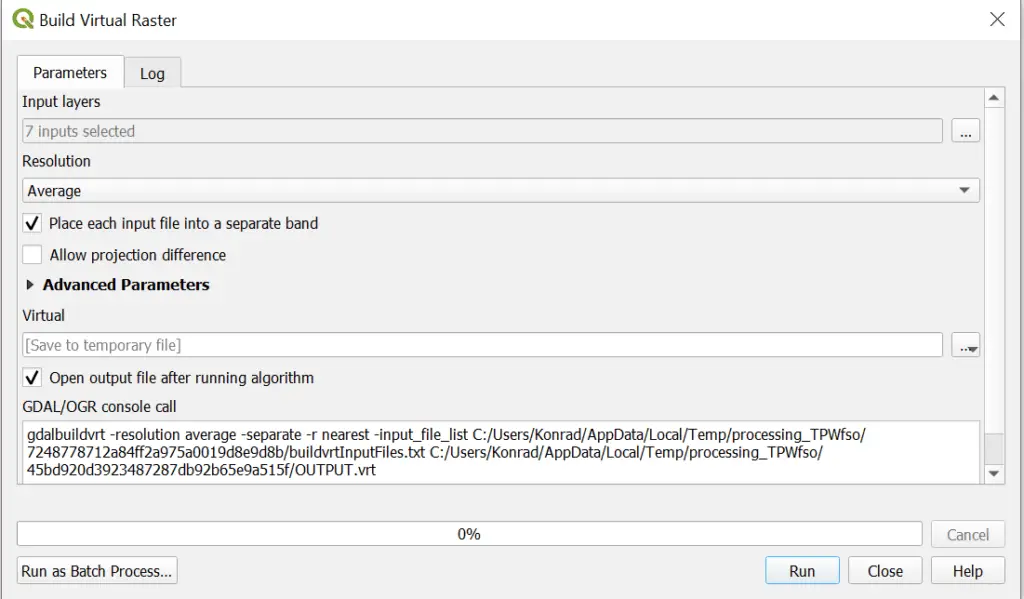Click the Close button at bottom
The height and width of the screenshot is (599, 1024).
coord(885,571)
